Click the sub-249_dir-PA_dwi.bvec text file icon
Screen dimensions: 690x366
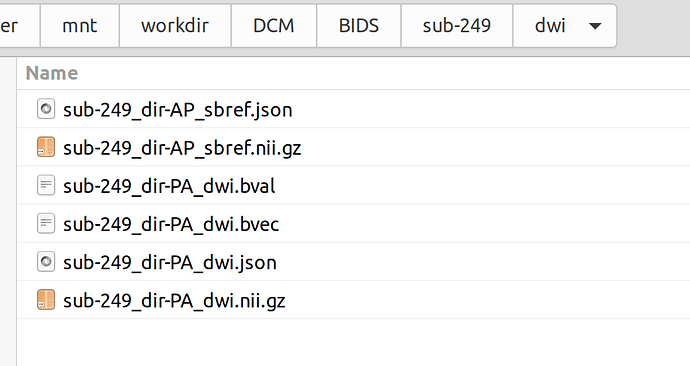click(46, 223)
